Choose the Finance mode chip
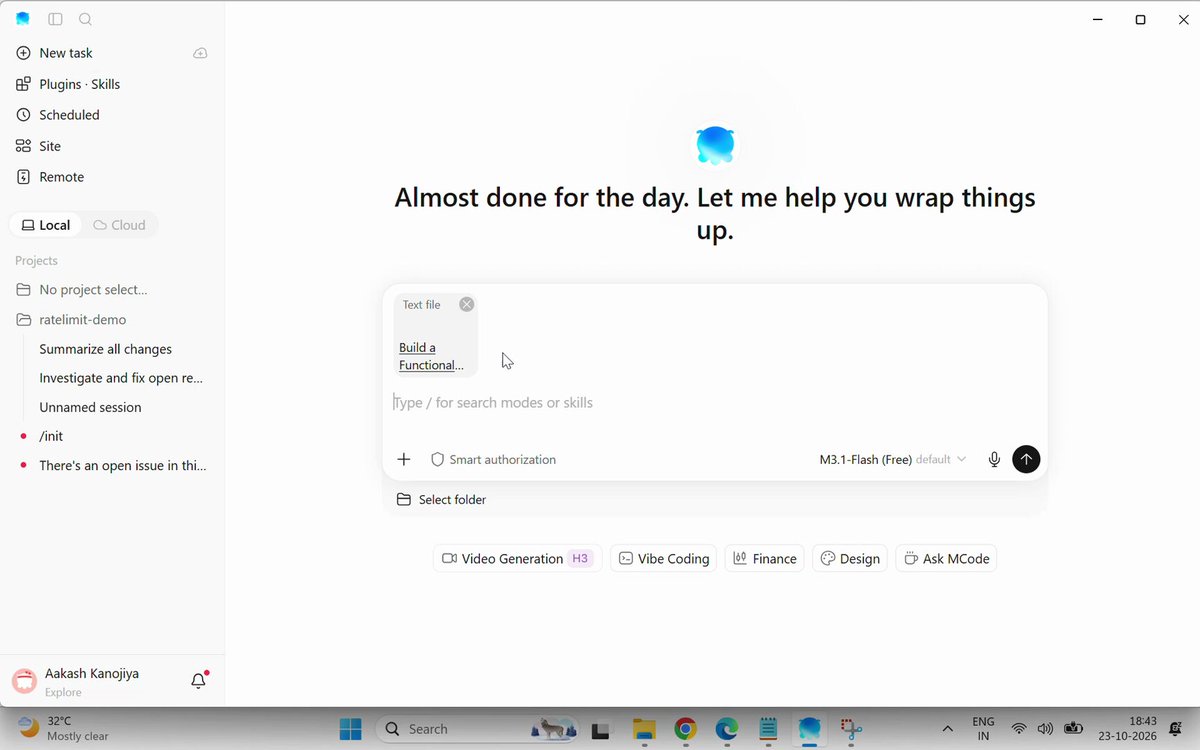 coord(765,559)
